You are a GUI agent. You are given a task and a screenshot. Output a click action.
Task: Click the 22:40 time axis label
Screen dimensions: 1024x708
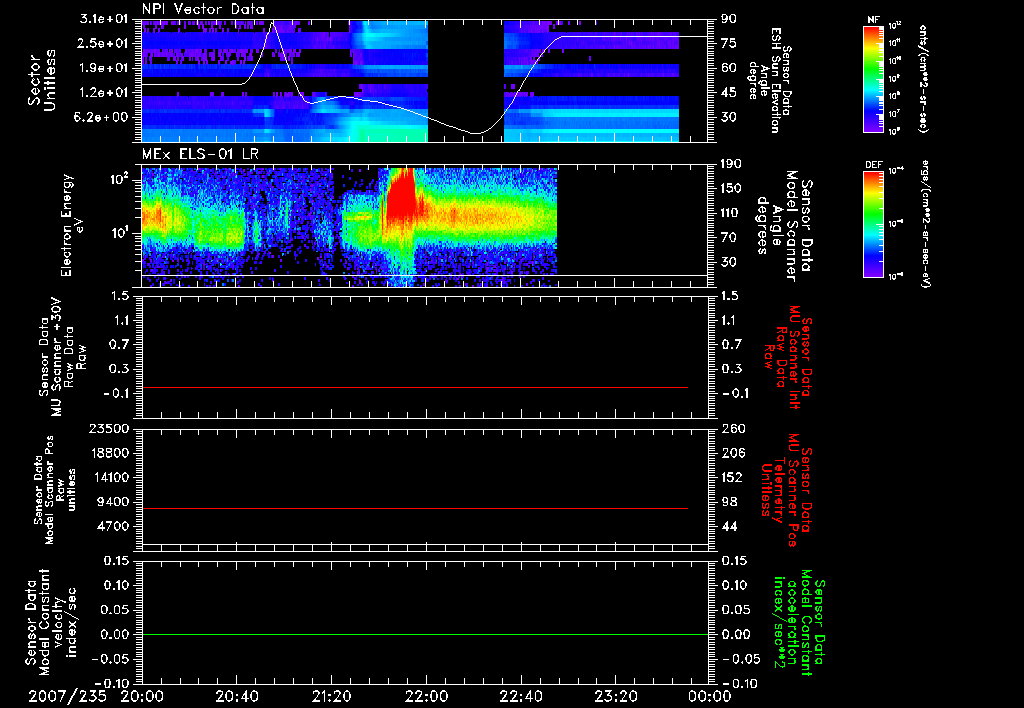(522, 696)
